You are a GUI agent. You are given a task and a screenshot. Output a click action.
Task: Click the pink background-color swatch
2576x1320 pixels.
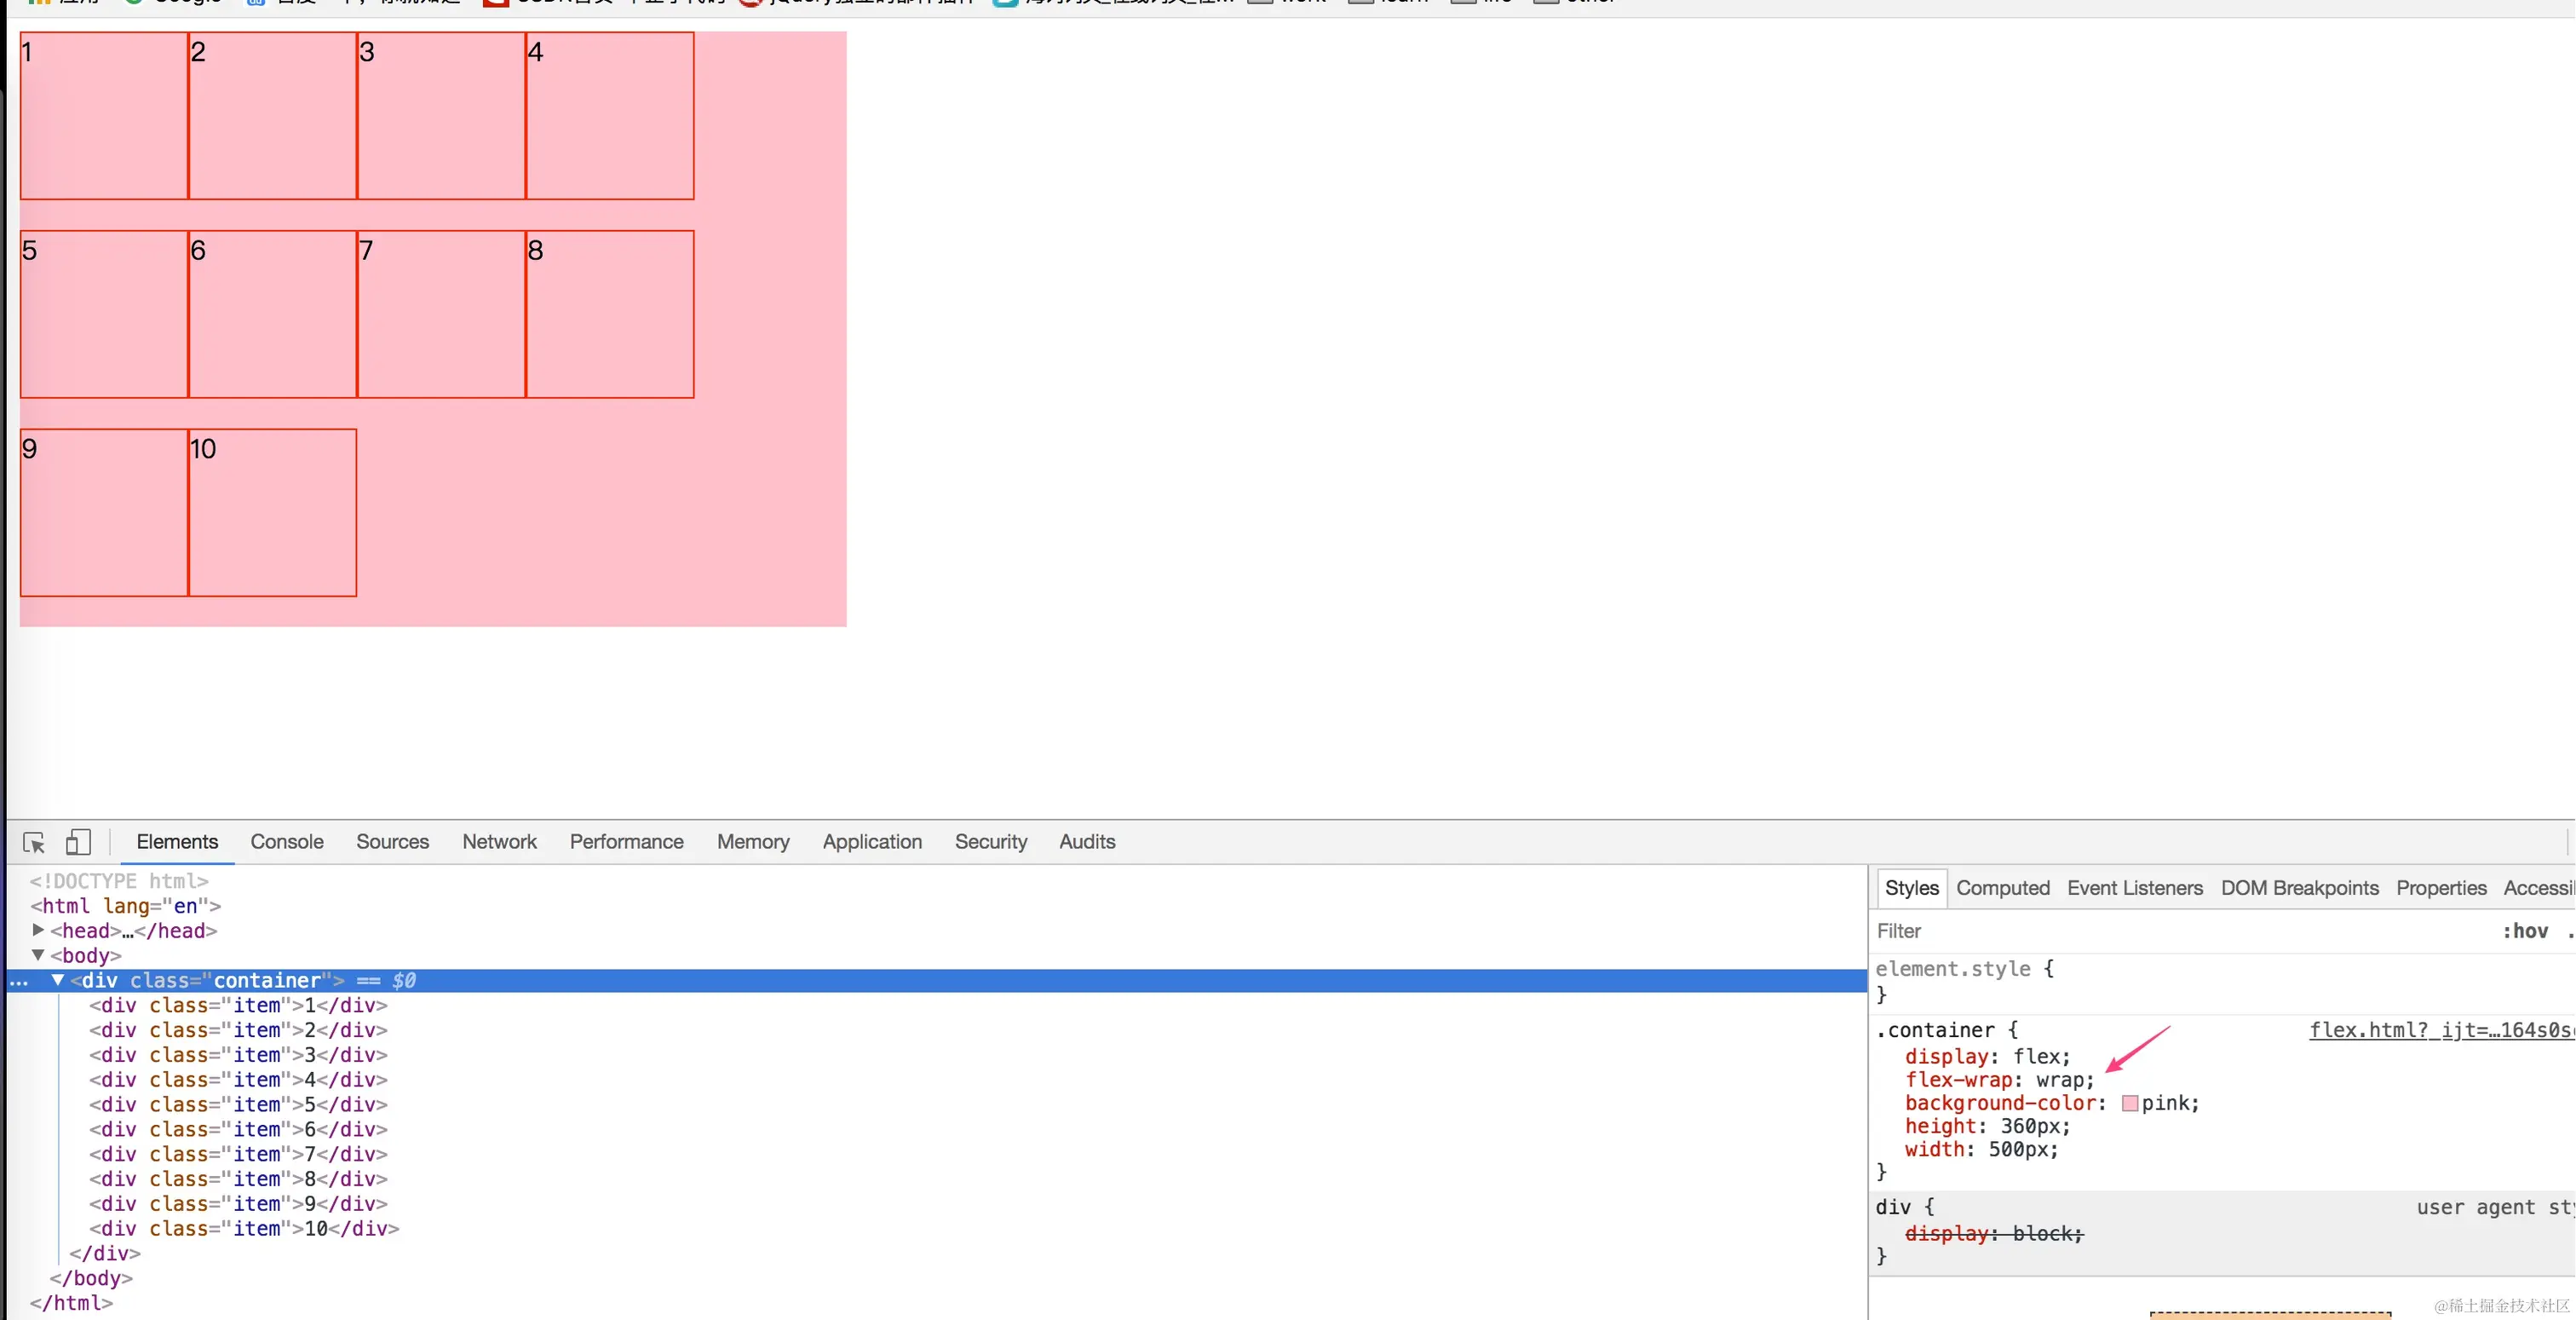2129,1103
